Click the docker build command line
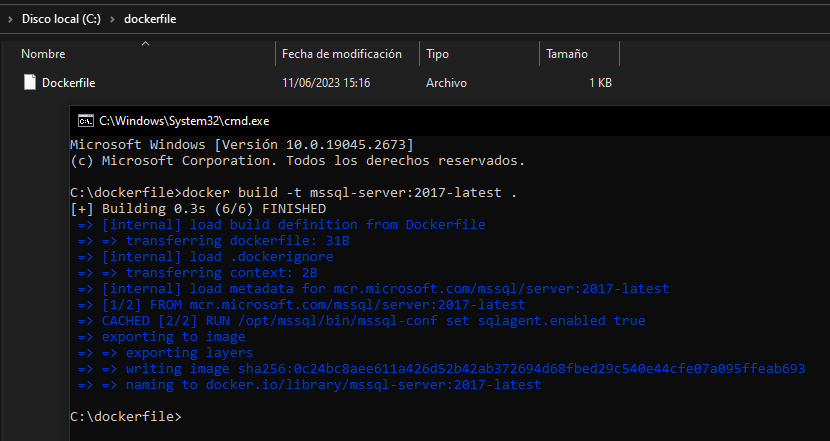 [294, 192]
